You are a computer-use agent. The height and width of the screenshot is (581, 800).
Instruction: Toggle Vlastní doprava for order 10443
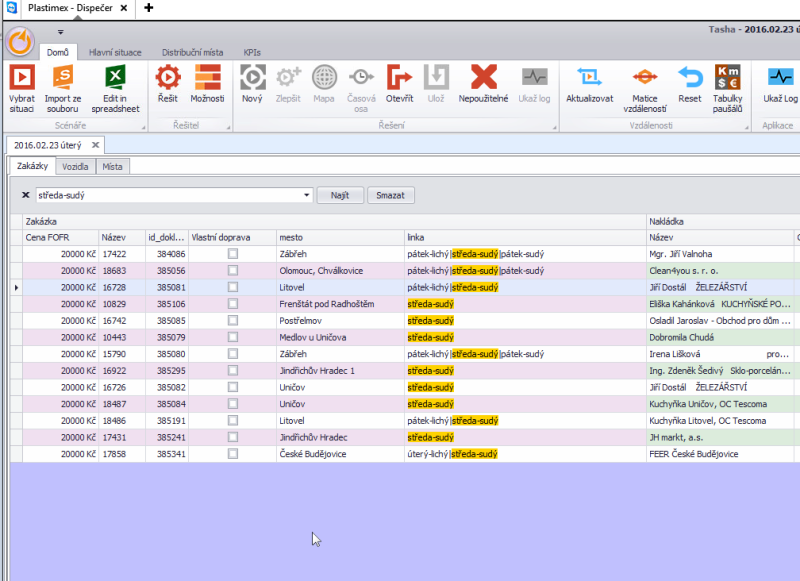[233, 337]
